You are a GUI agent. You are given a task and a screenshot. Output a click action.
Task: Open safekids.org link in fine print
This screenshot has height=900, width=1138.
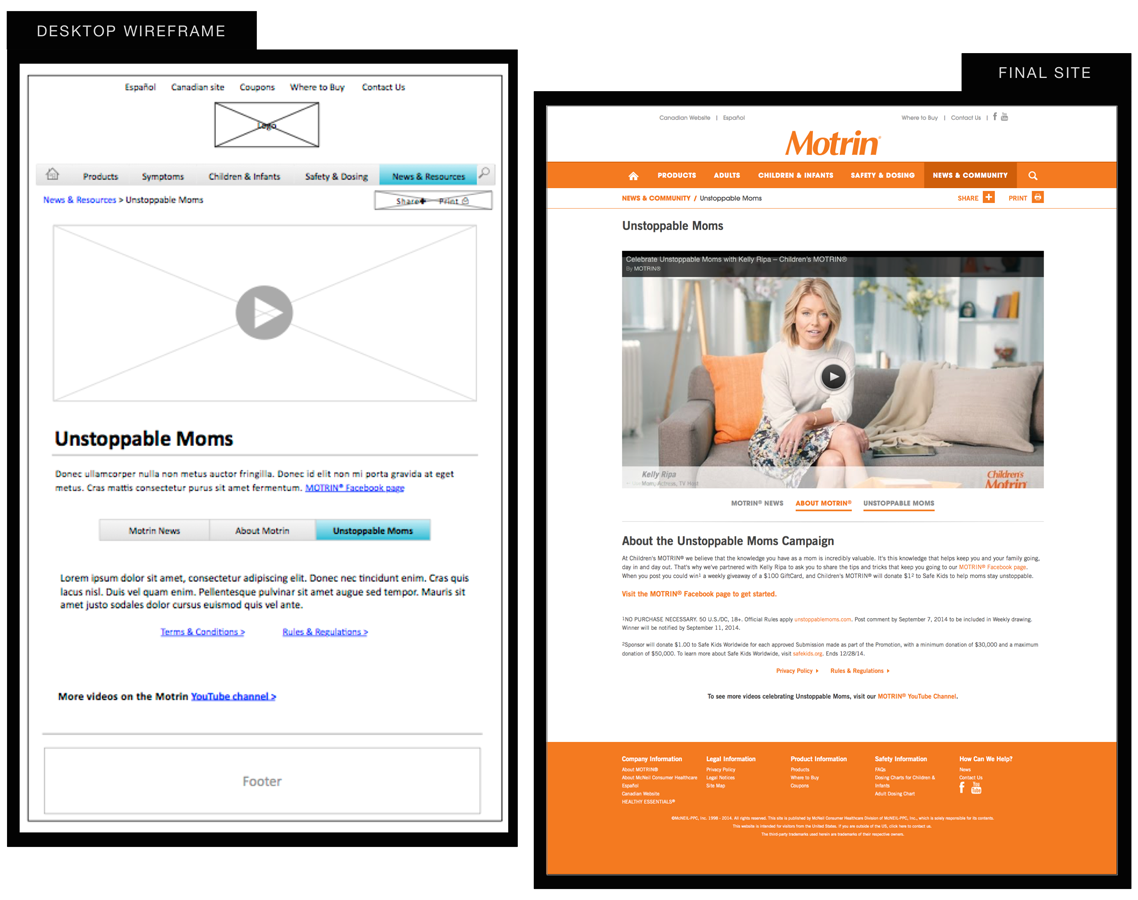pos(807,654)
